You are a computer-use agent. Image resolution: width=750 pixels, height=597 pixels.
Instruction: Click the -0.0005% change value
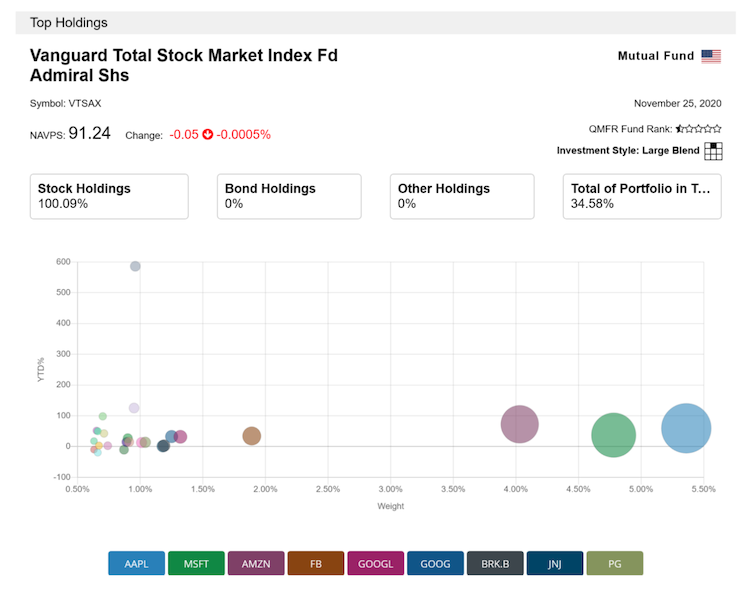coord(243,134)
